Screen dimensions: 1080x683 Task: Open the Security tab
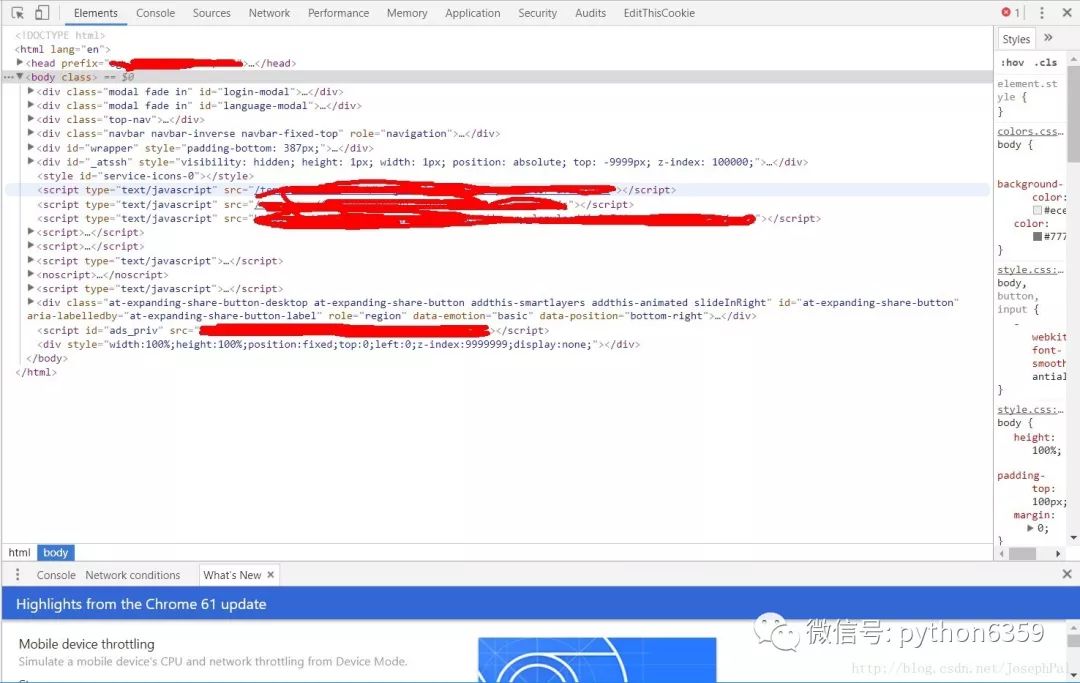coord(537,13)
